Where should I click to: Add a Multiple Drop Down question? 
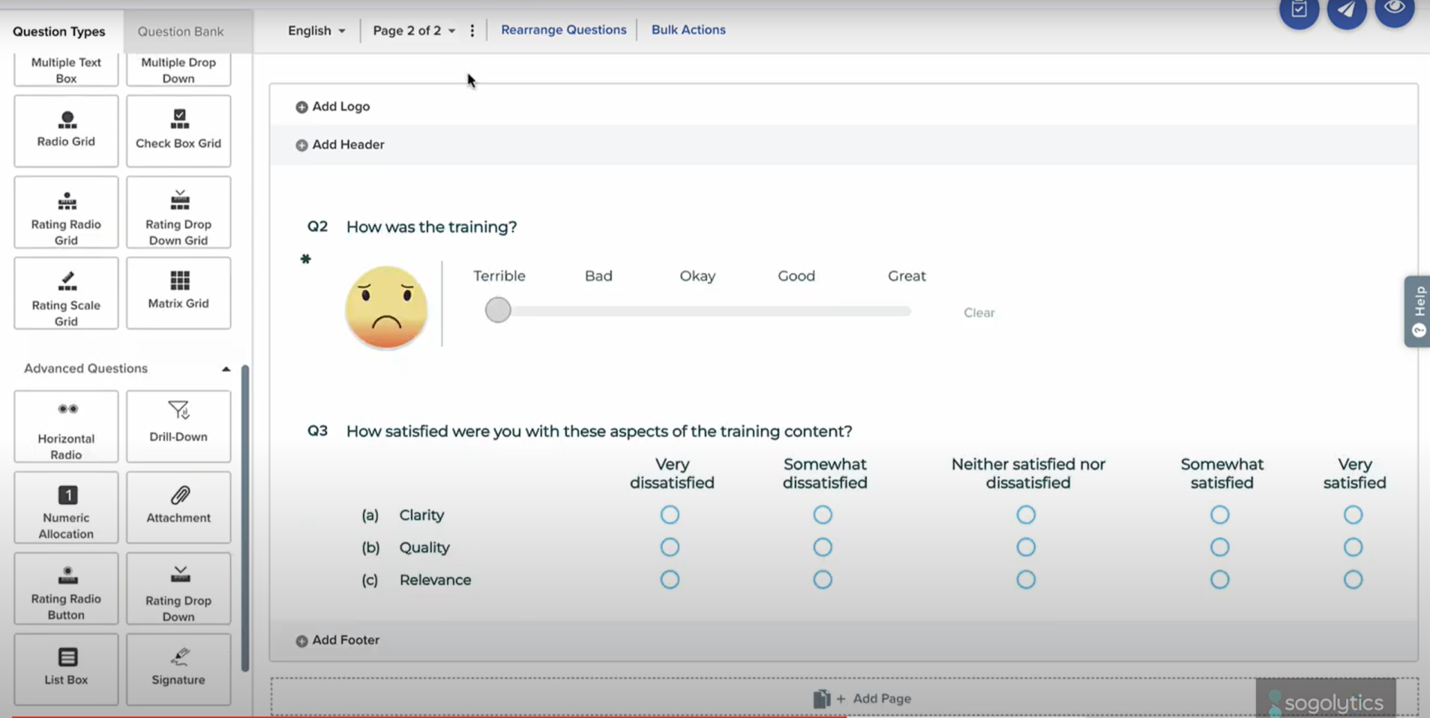(x=178, y=69)
